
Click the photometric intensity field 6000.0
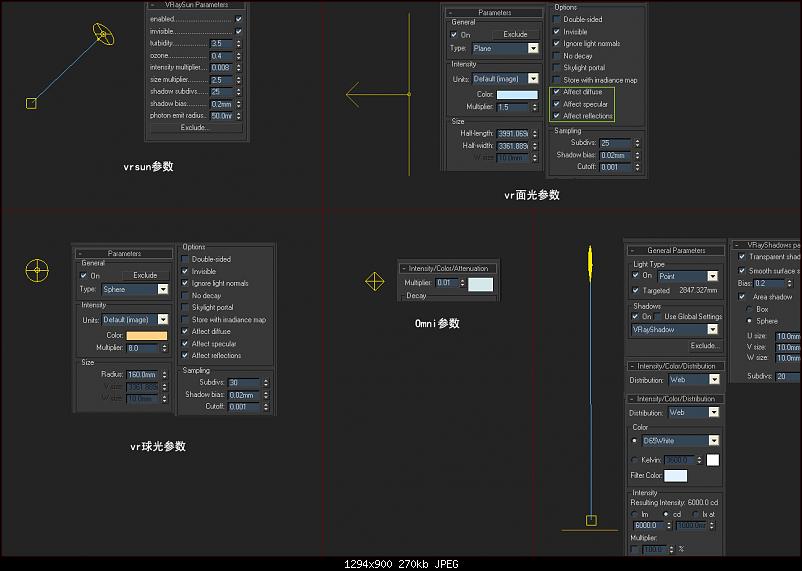point(649,525)
